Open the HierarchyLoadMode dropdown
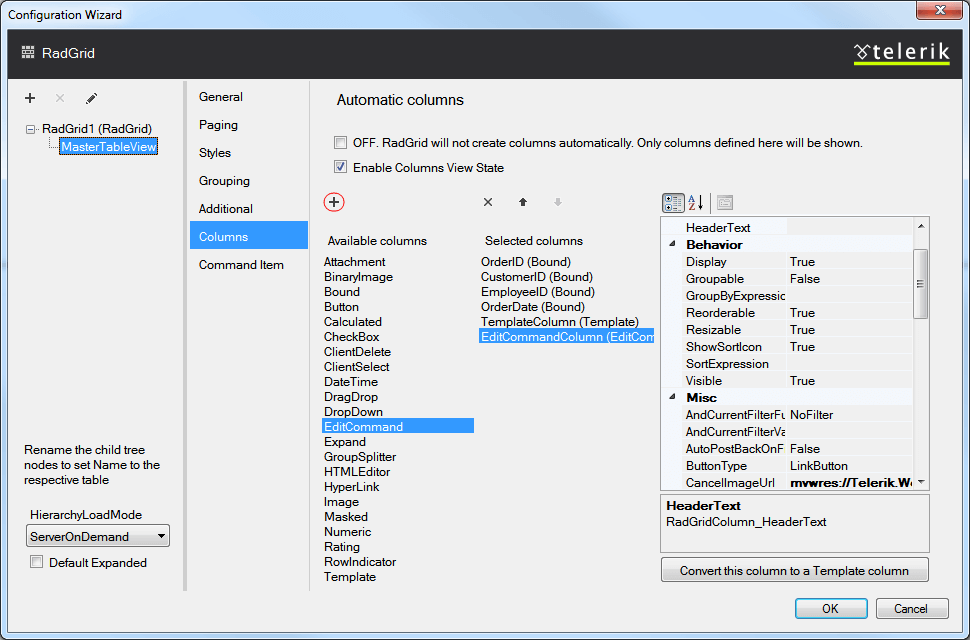The image size is (970, 640). (x=158, y=535)
